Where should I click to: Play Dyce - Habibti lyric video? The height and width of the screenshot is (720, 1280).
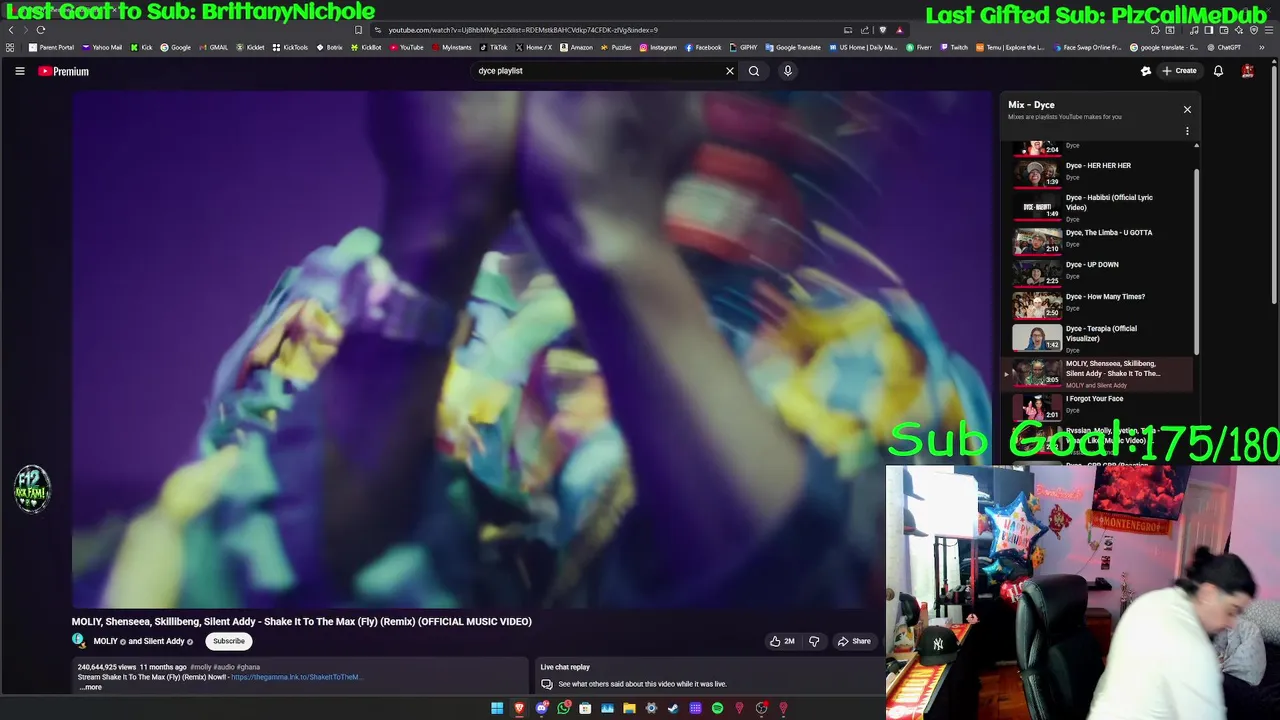point(1098,206)
